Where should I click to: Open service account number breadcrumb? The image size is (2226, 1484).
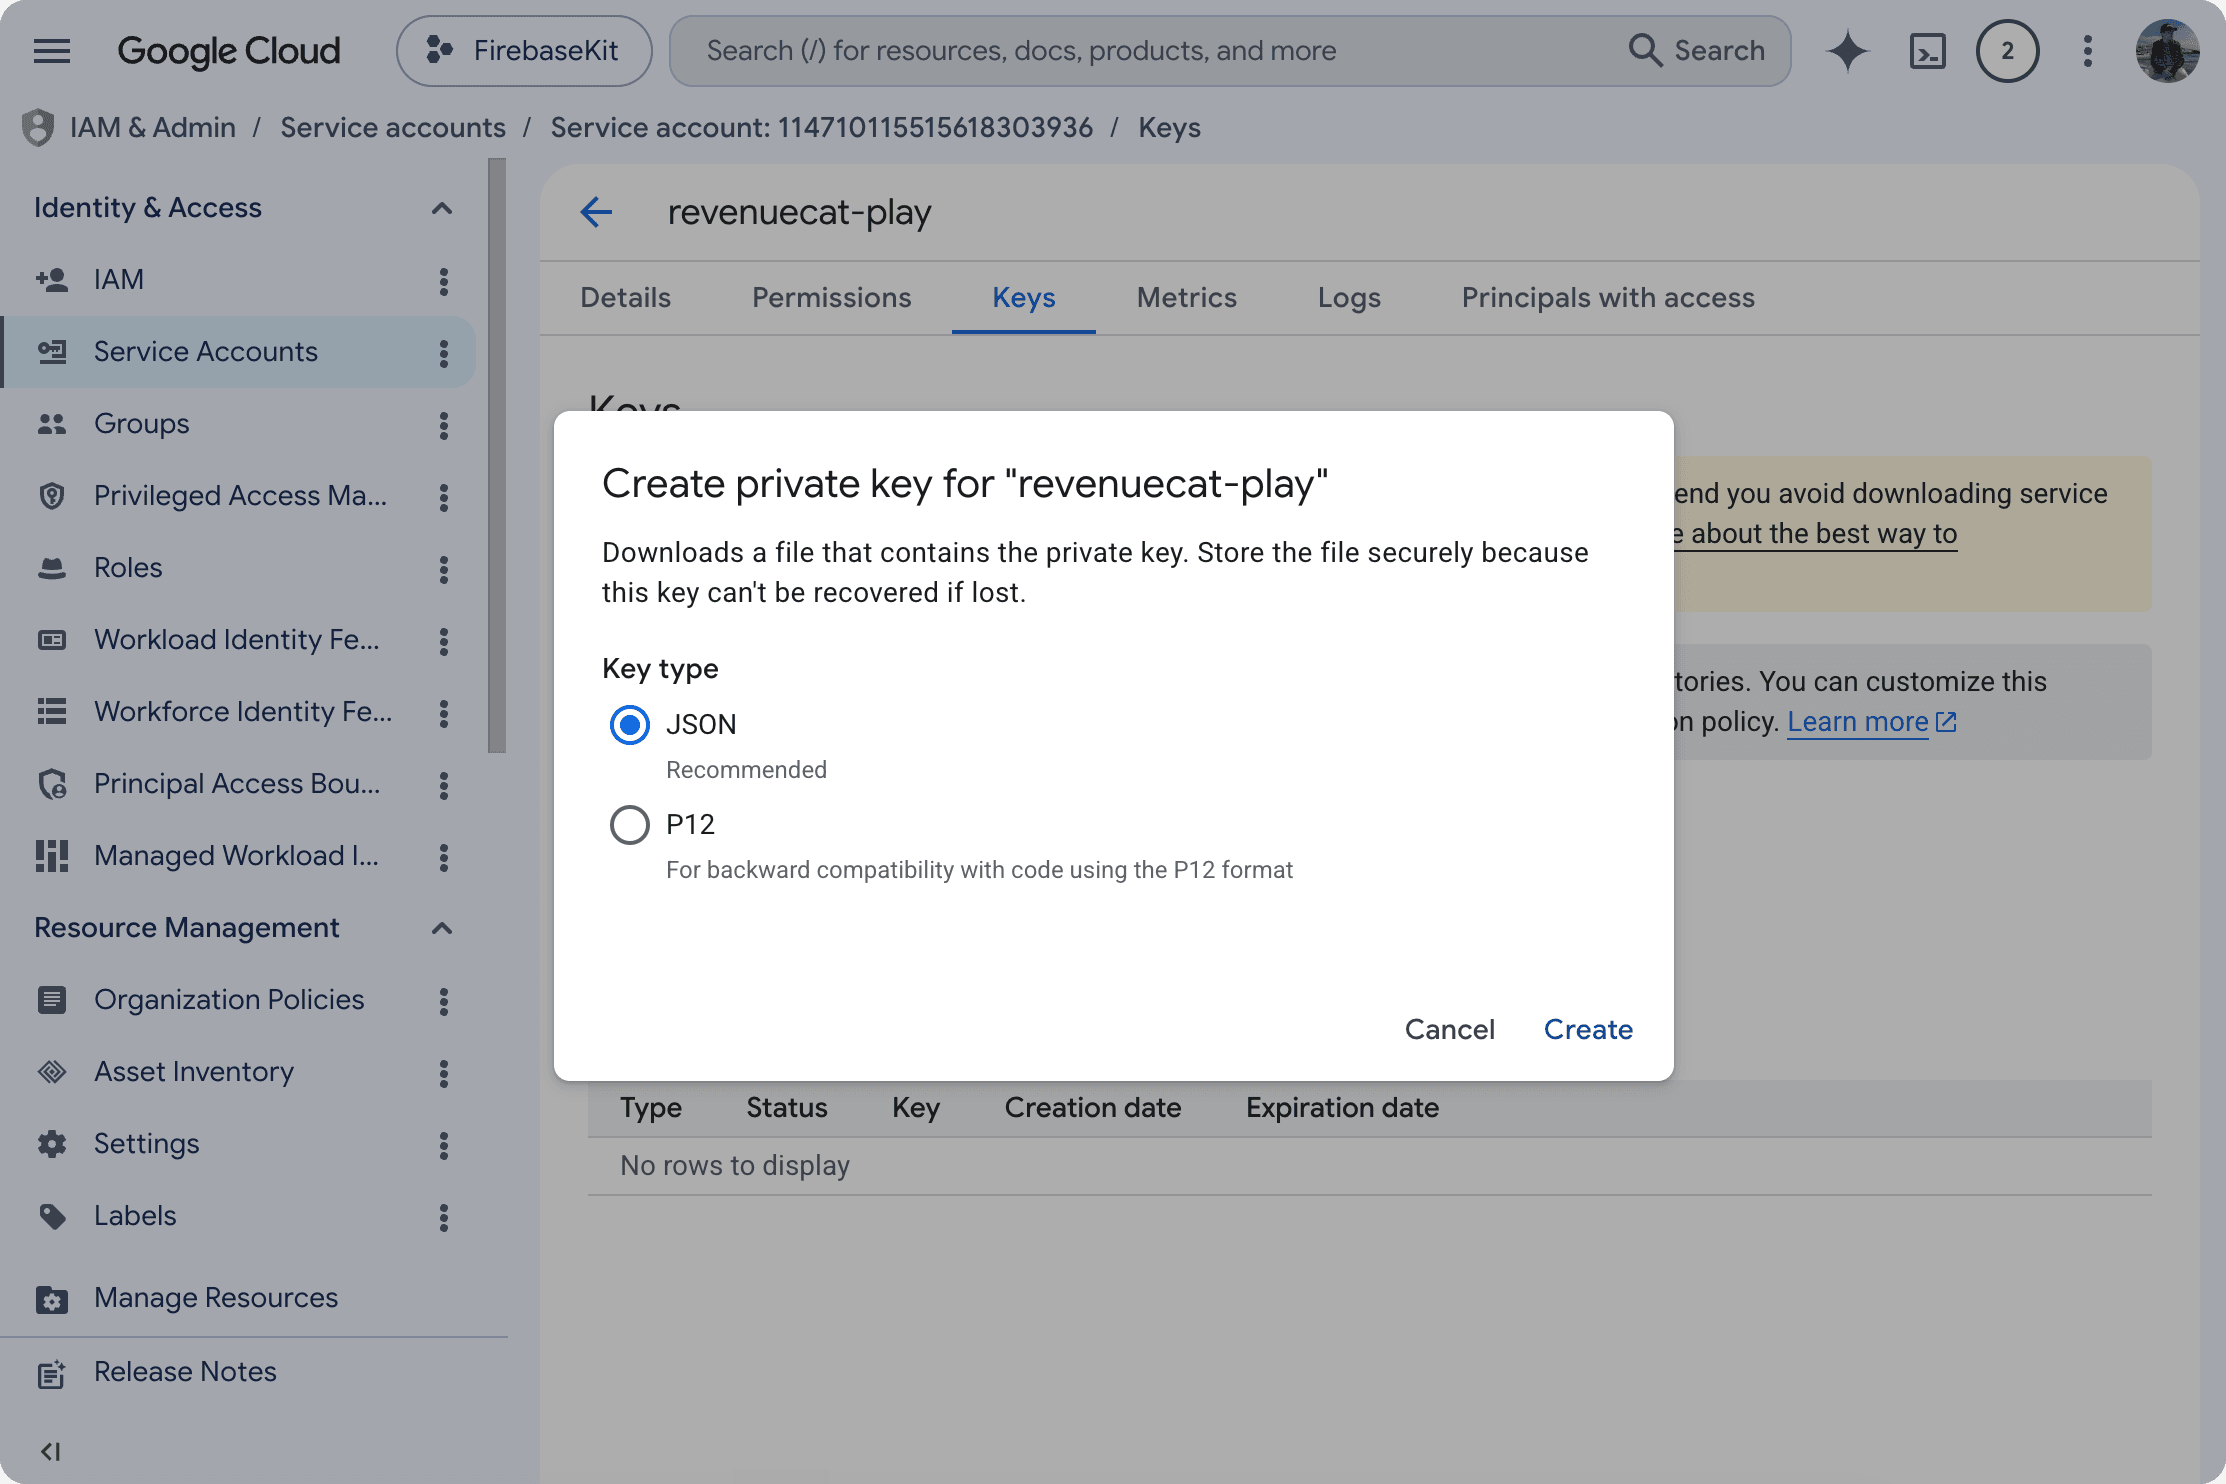pos(822,128)
